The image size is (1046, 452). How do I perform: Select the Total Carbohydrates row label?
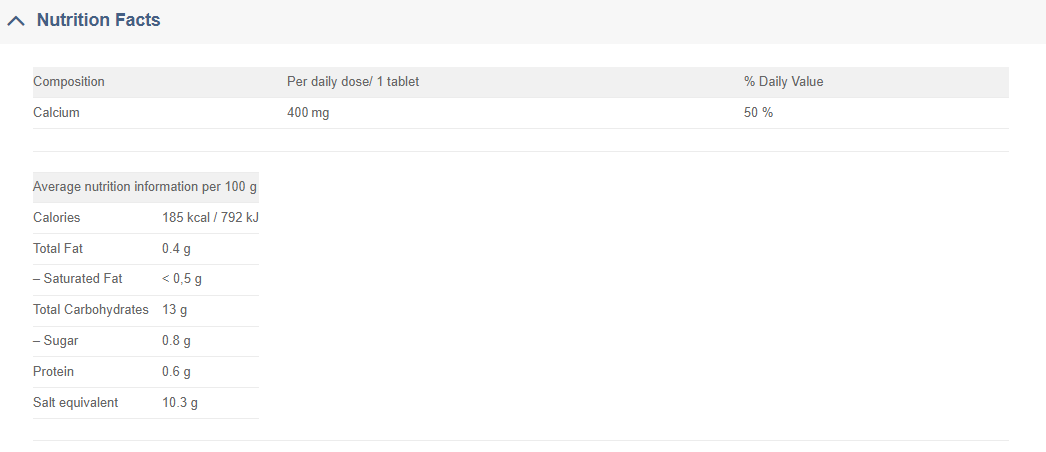[91, 310]
